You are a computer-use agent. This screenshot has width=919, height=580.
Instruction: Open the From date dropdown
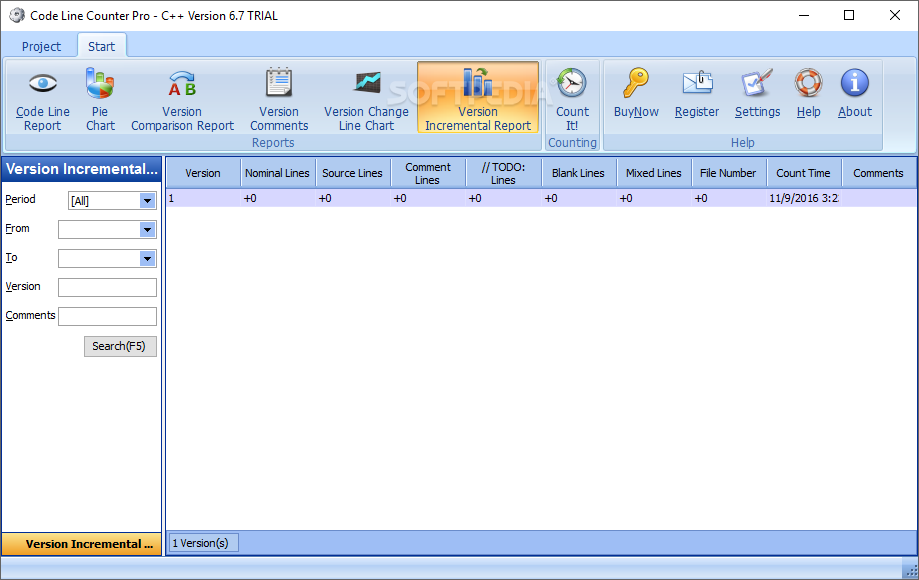[147, 230]
